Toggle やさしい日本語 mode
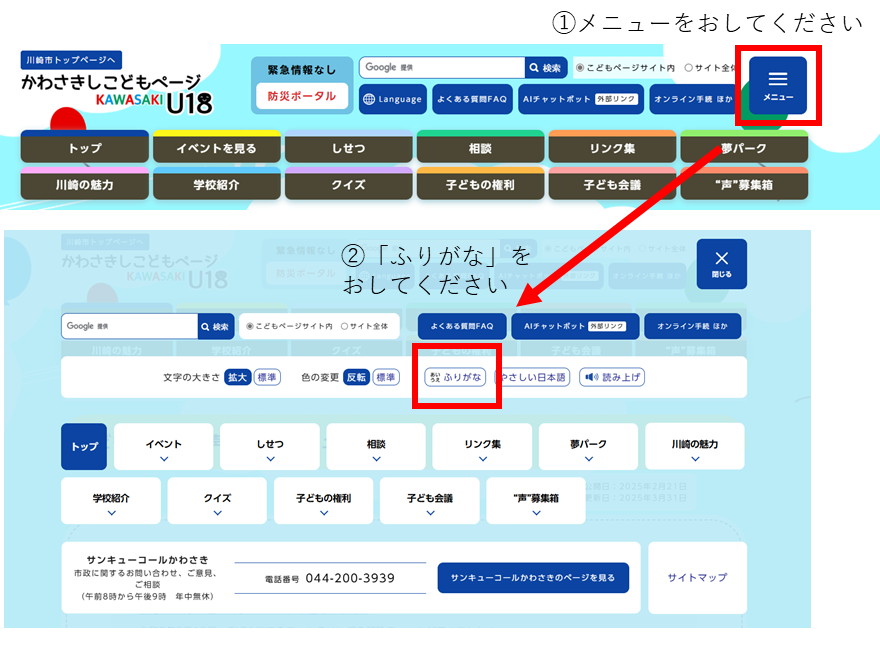 point(533,377)
